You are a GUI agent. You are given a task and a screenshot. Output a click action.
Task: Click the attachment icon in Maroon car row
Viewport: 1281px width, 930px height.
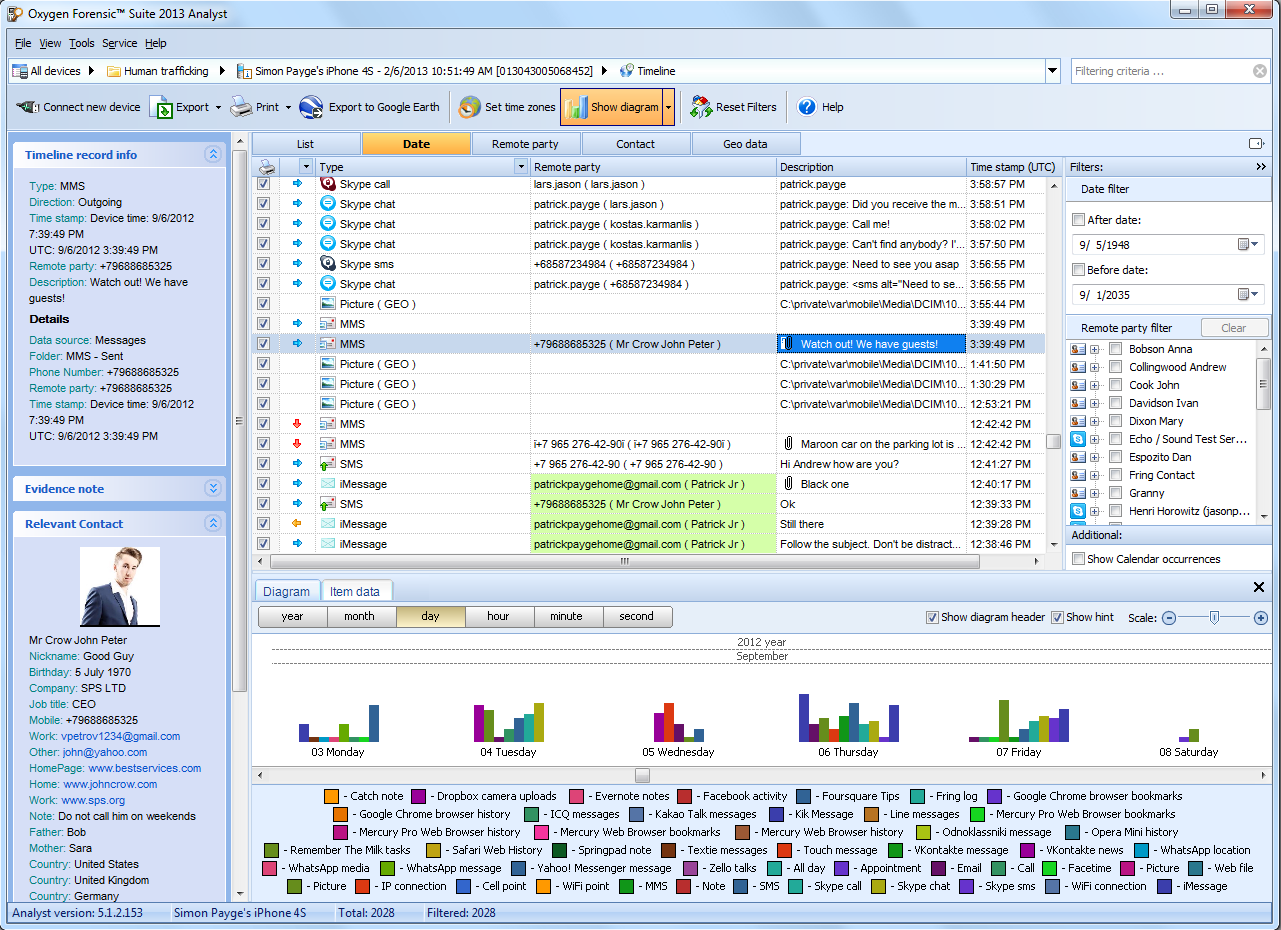tap(789, 444)
